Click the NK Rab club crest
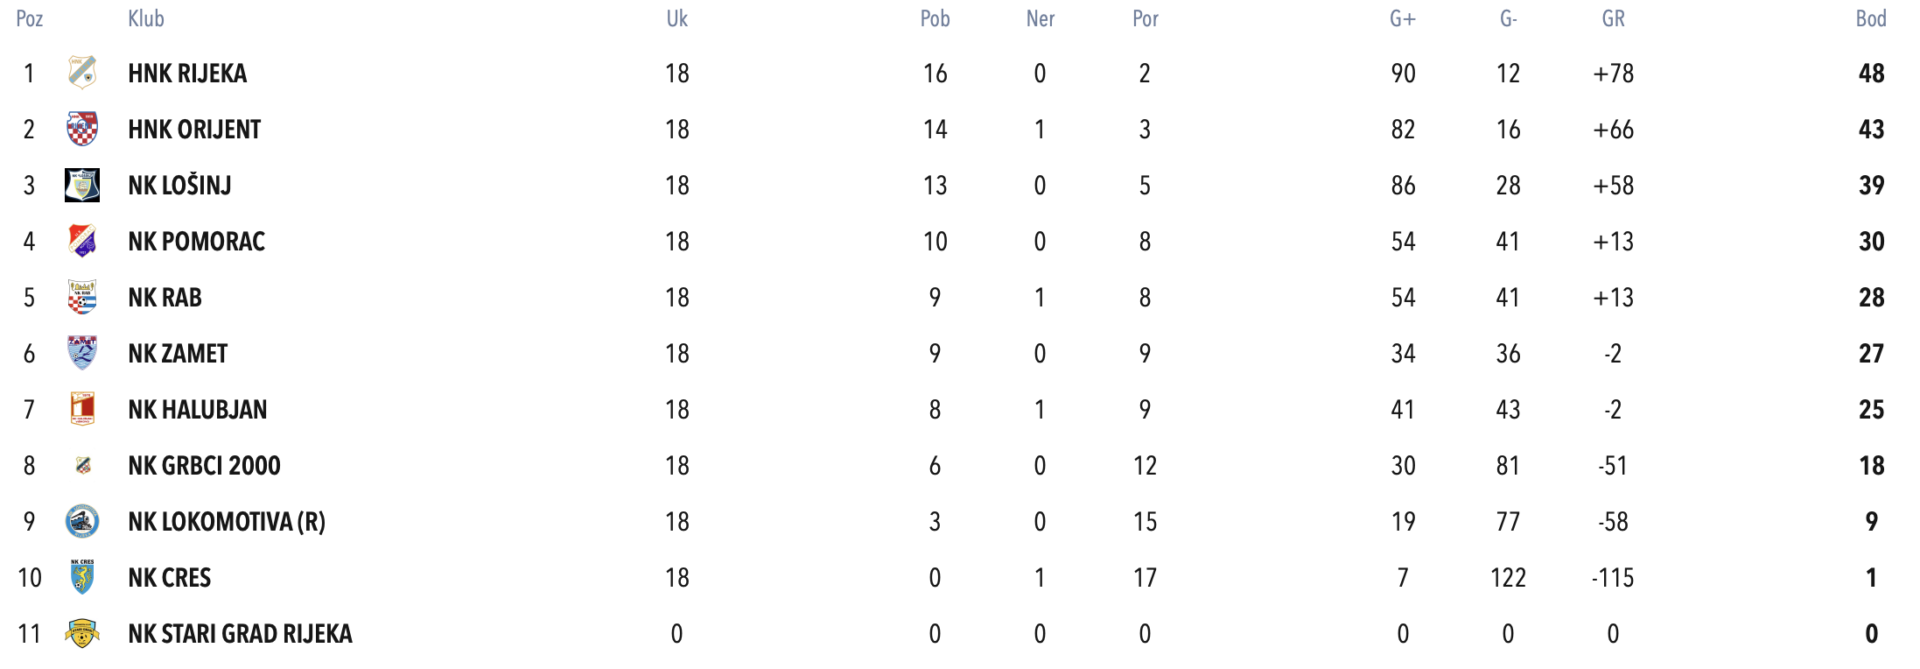Viewport: 1920px width, 669px height. pos(82,297)
